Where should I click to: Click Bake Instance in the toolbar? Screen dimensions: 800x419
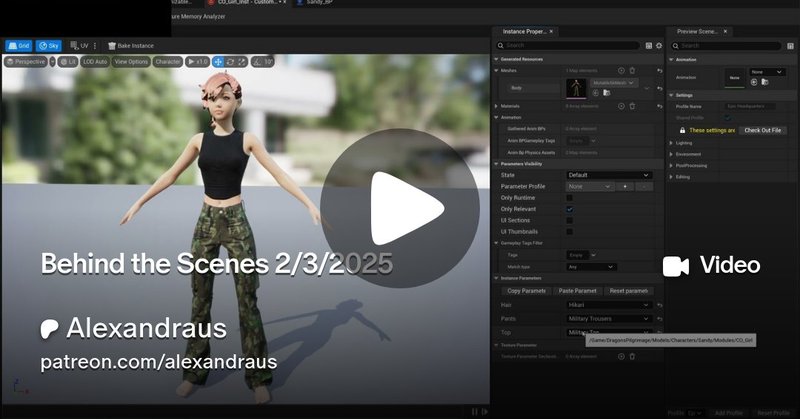point(131,46)
